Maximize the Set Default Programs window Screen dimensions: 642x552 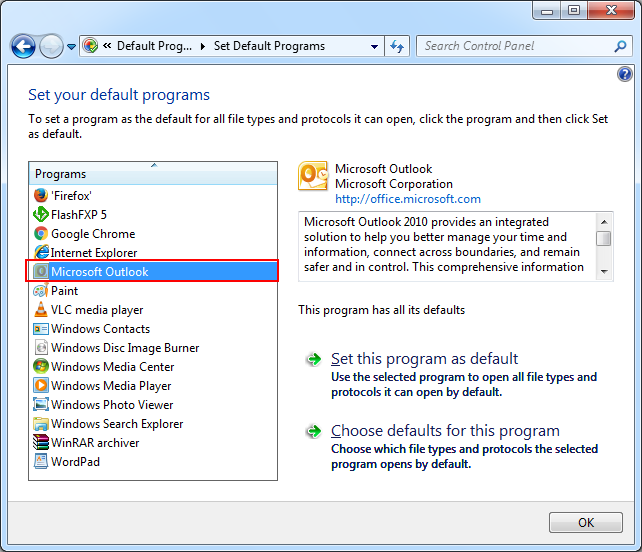pos(574,11)
